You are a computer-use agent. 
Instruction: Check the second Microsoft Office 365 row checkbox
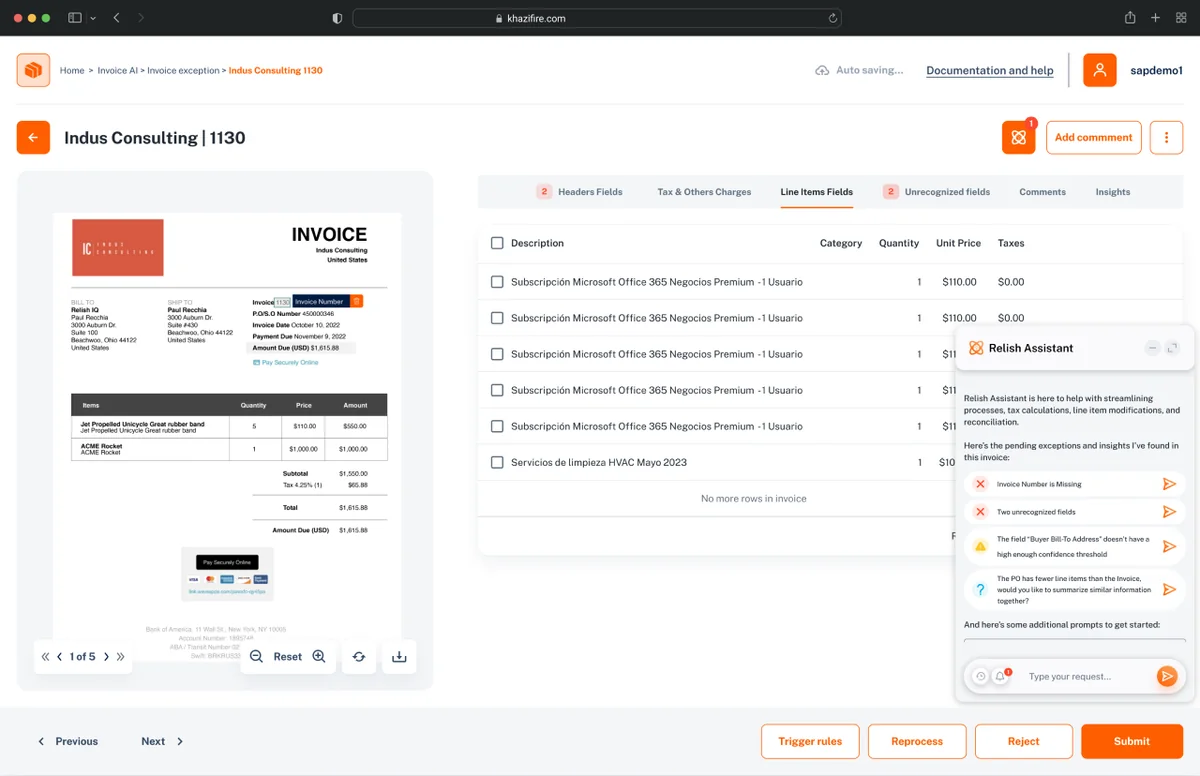click(x=497, y=318)
